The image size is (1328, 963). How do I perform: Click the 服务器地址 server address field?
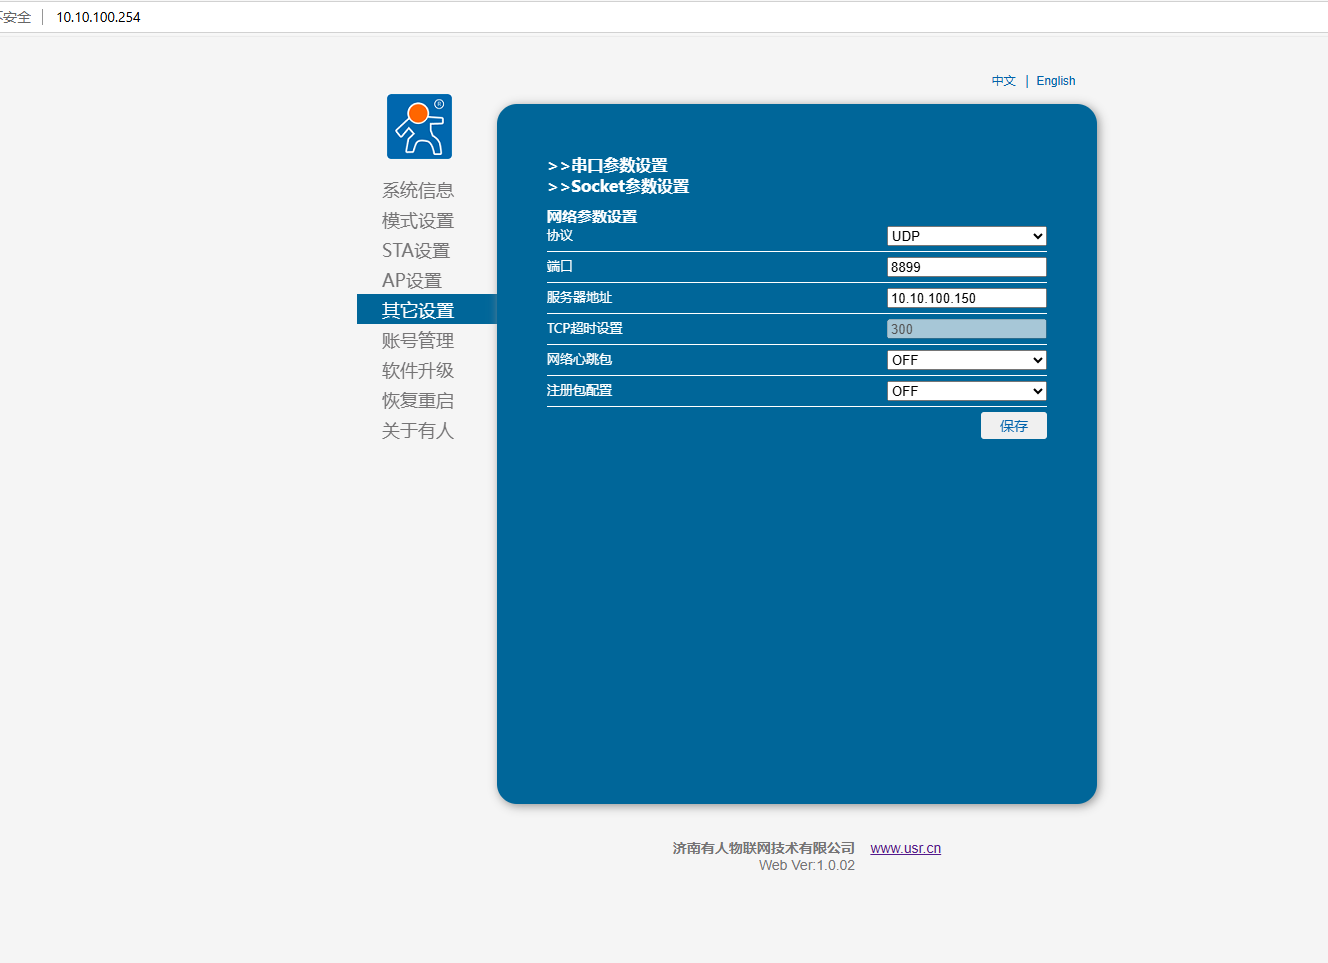966,298
